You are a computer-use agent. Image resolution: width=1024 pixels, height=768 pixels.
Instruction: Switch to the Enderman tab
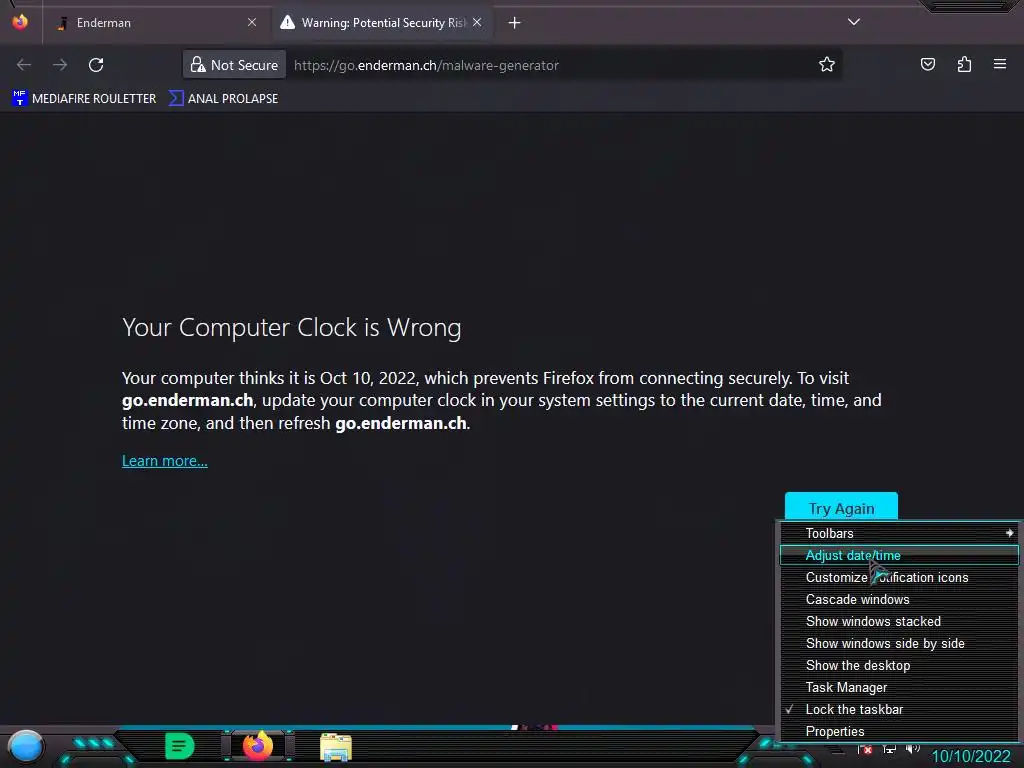point(157,23)
